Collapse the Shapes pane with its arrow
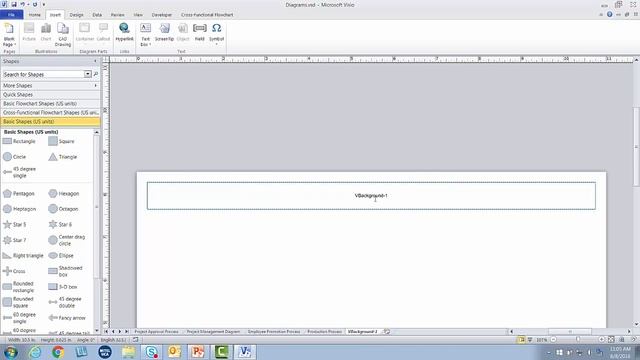The height and width of the screenshot is (360, 640). (x=96, y=61)
